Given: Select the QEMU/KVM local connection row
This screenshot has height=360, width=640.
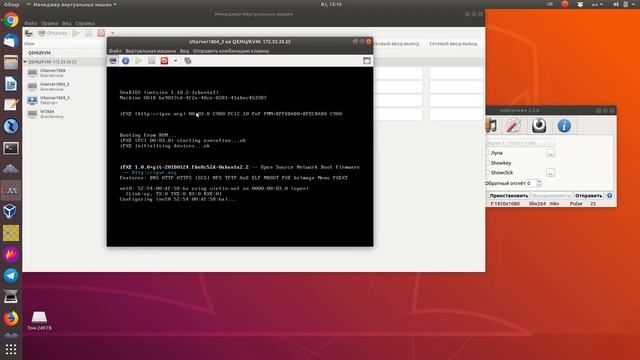Looking at the screenshot, I should click(x=63, y=53).
